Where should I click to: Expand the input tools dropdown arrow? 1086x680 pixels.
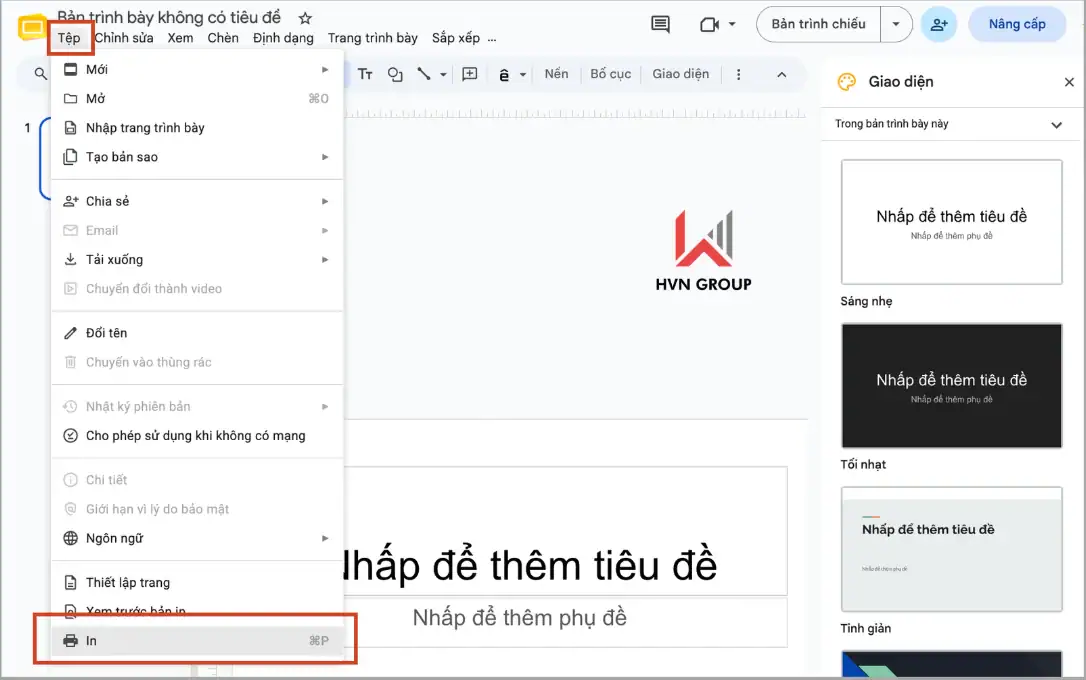(x=523, y=75)
